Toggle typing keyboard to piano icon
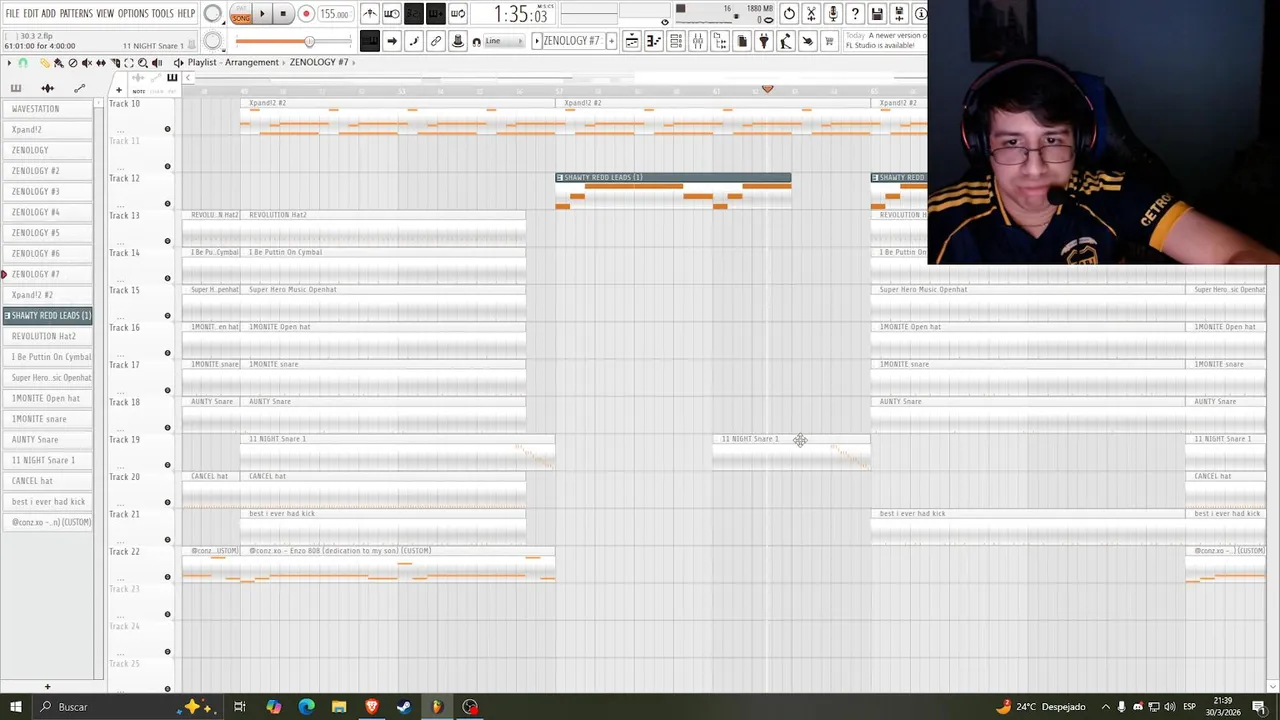 370,41
